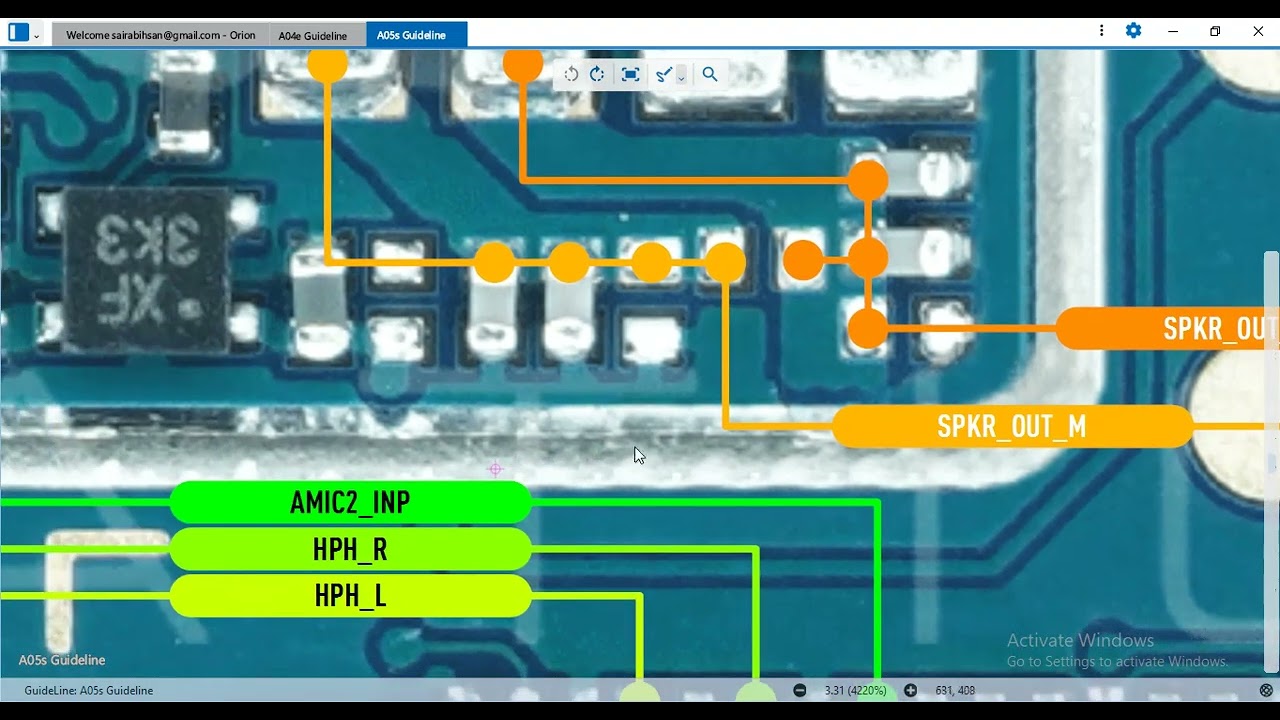Click the zoom out minus button
This screenshot has height=720, width=1280.
click(800, 690)
